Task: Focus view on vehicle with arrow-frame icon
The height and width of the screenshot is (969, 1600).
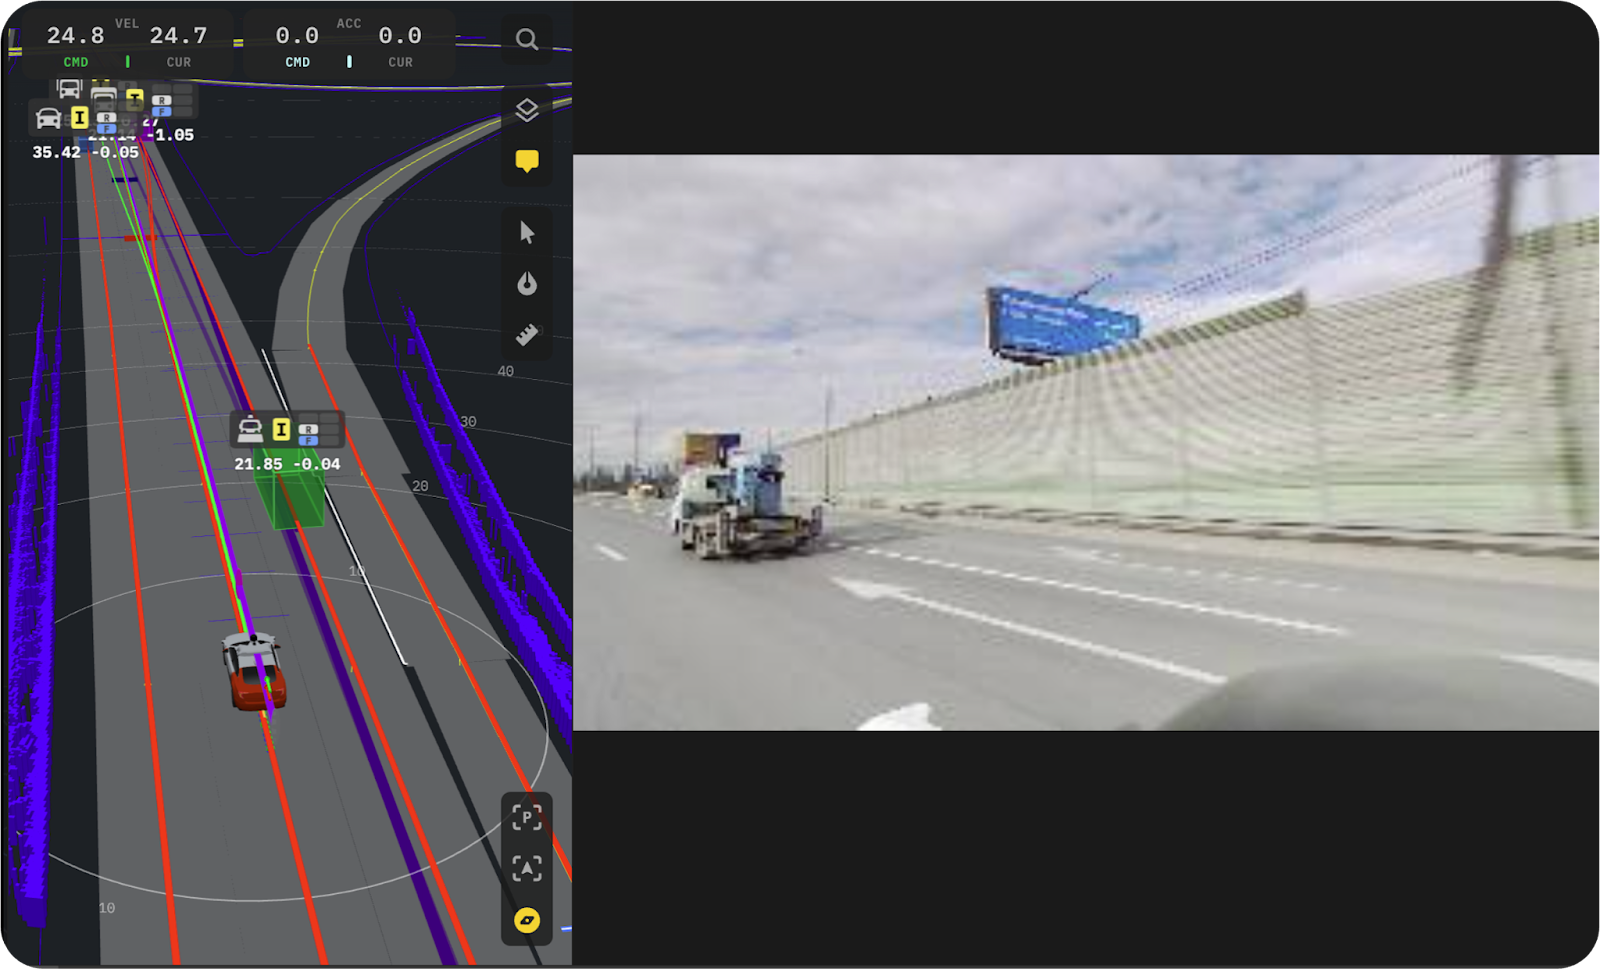Action: click(x=527, y=868)
